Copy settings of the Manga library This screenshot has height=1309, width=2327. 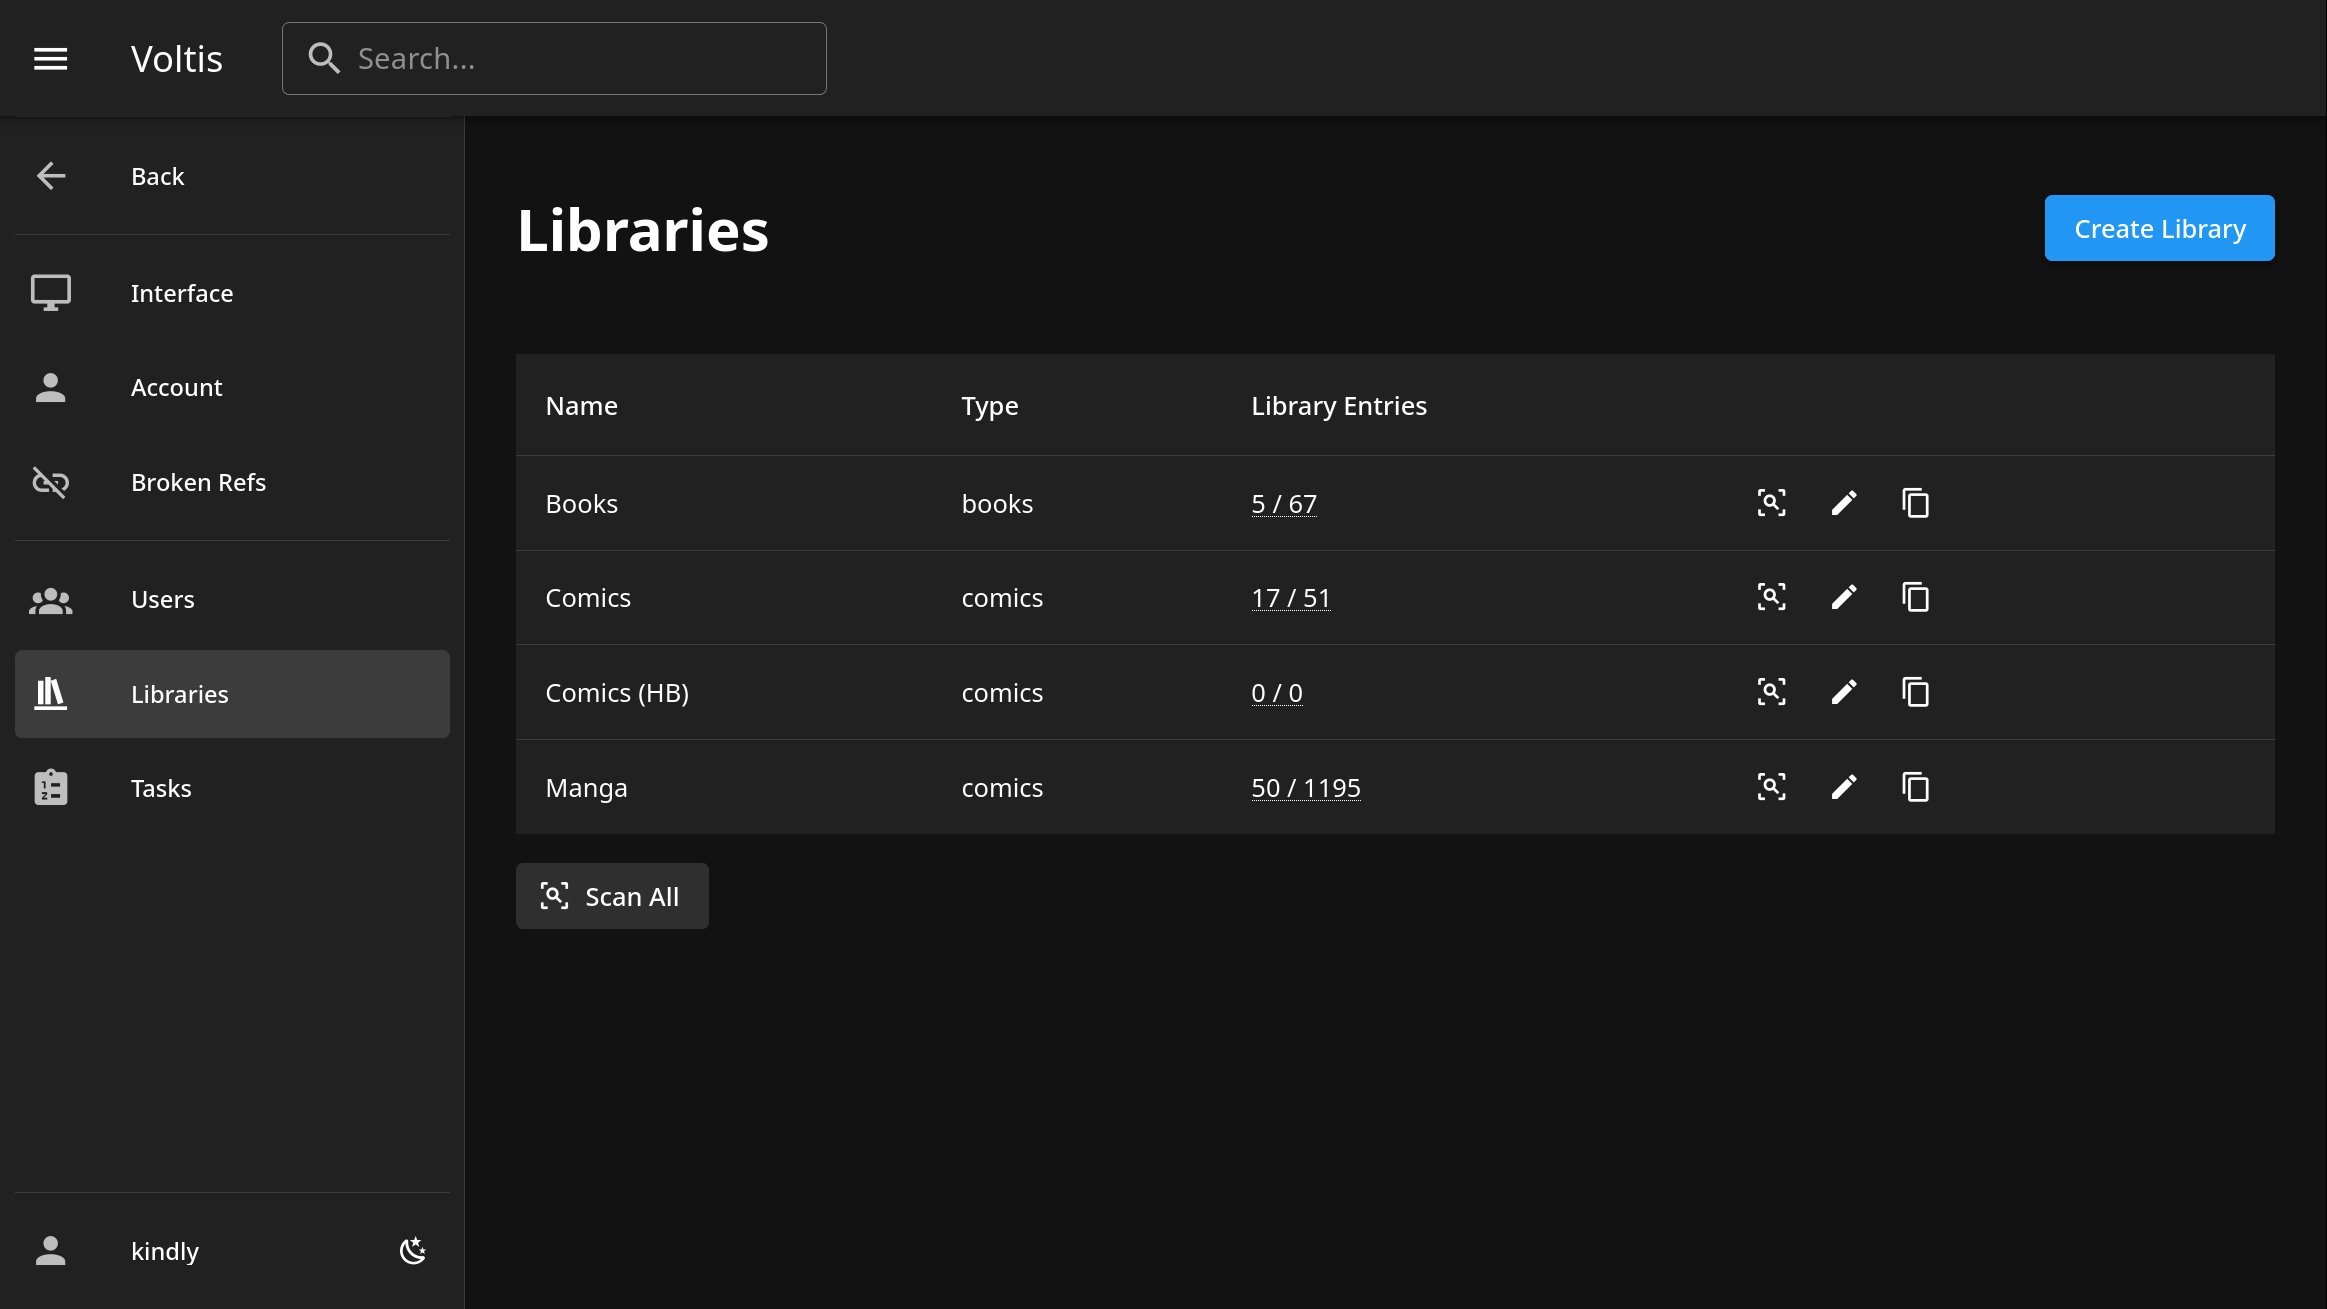[x=1915, y=787]
